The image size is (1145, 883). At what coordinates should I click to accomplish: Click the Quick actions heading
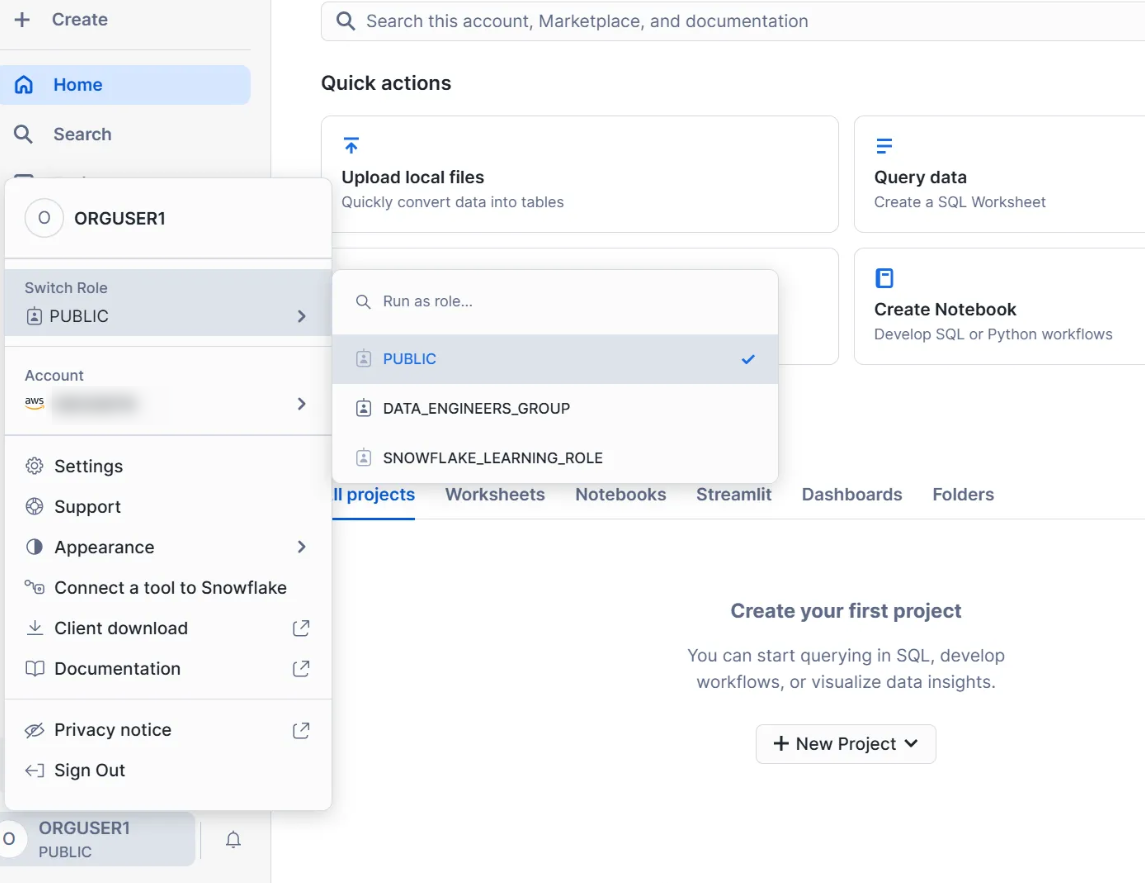click(386, 83)
